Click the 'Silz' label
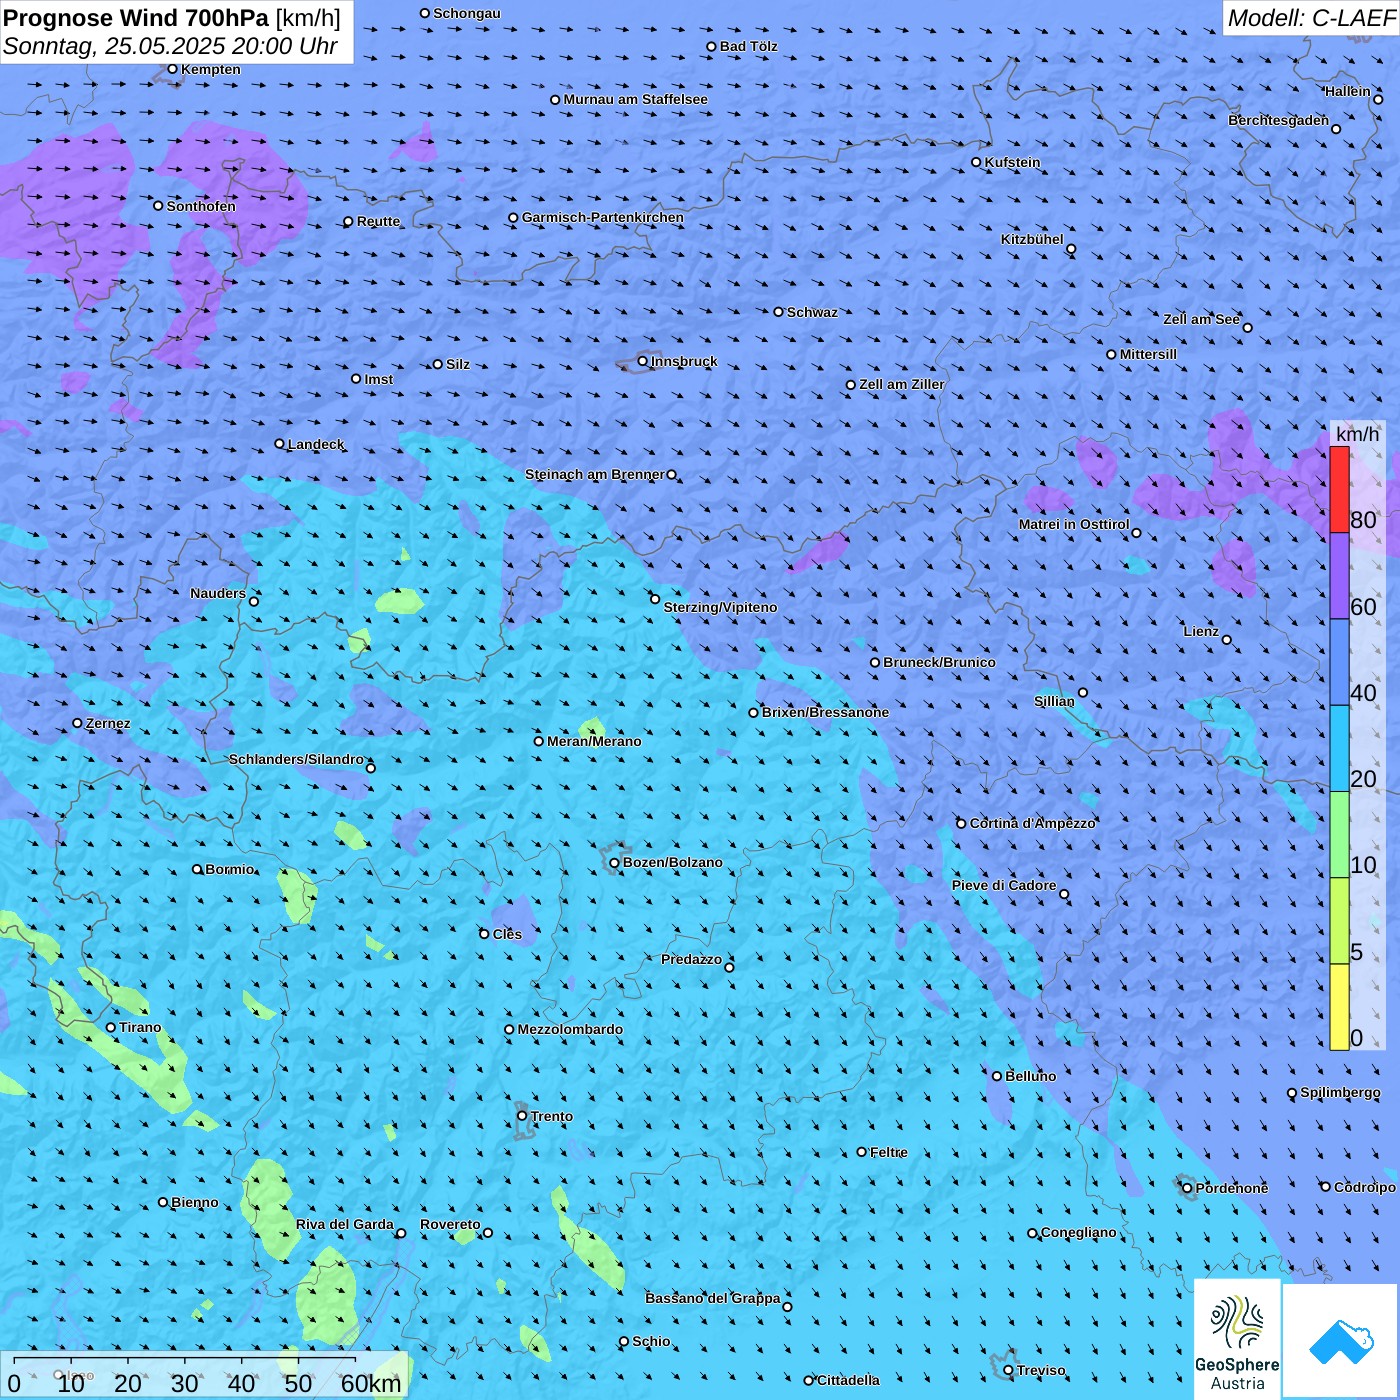 click(458, 364)
